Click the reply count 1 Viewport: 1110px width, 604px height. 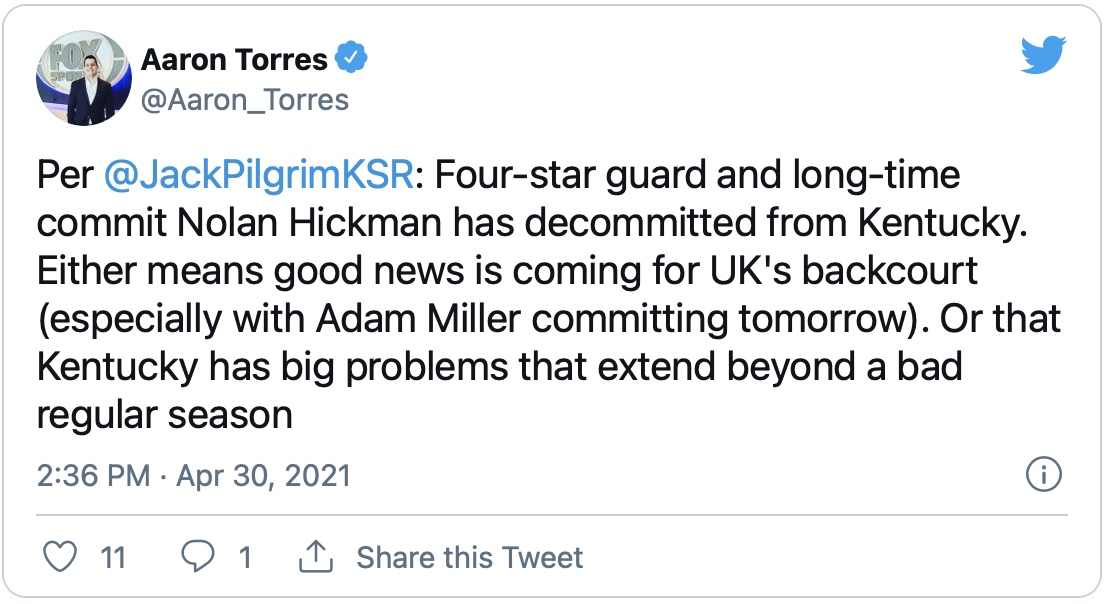tap(245, 557)
